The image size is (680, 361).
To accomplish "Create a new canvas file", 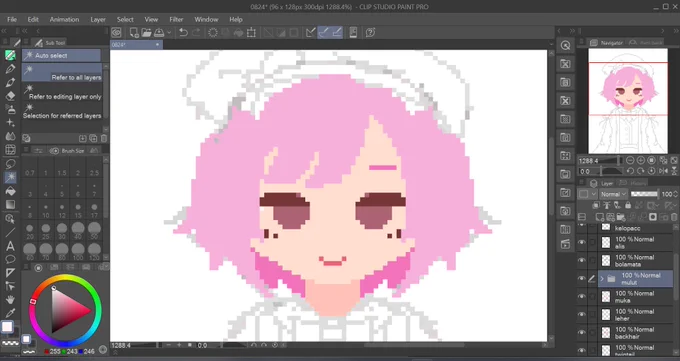I will [x=134, y=33].
